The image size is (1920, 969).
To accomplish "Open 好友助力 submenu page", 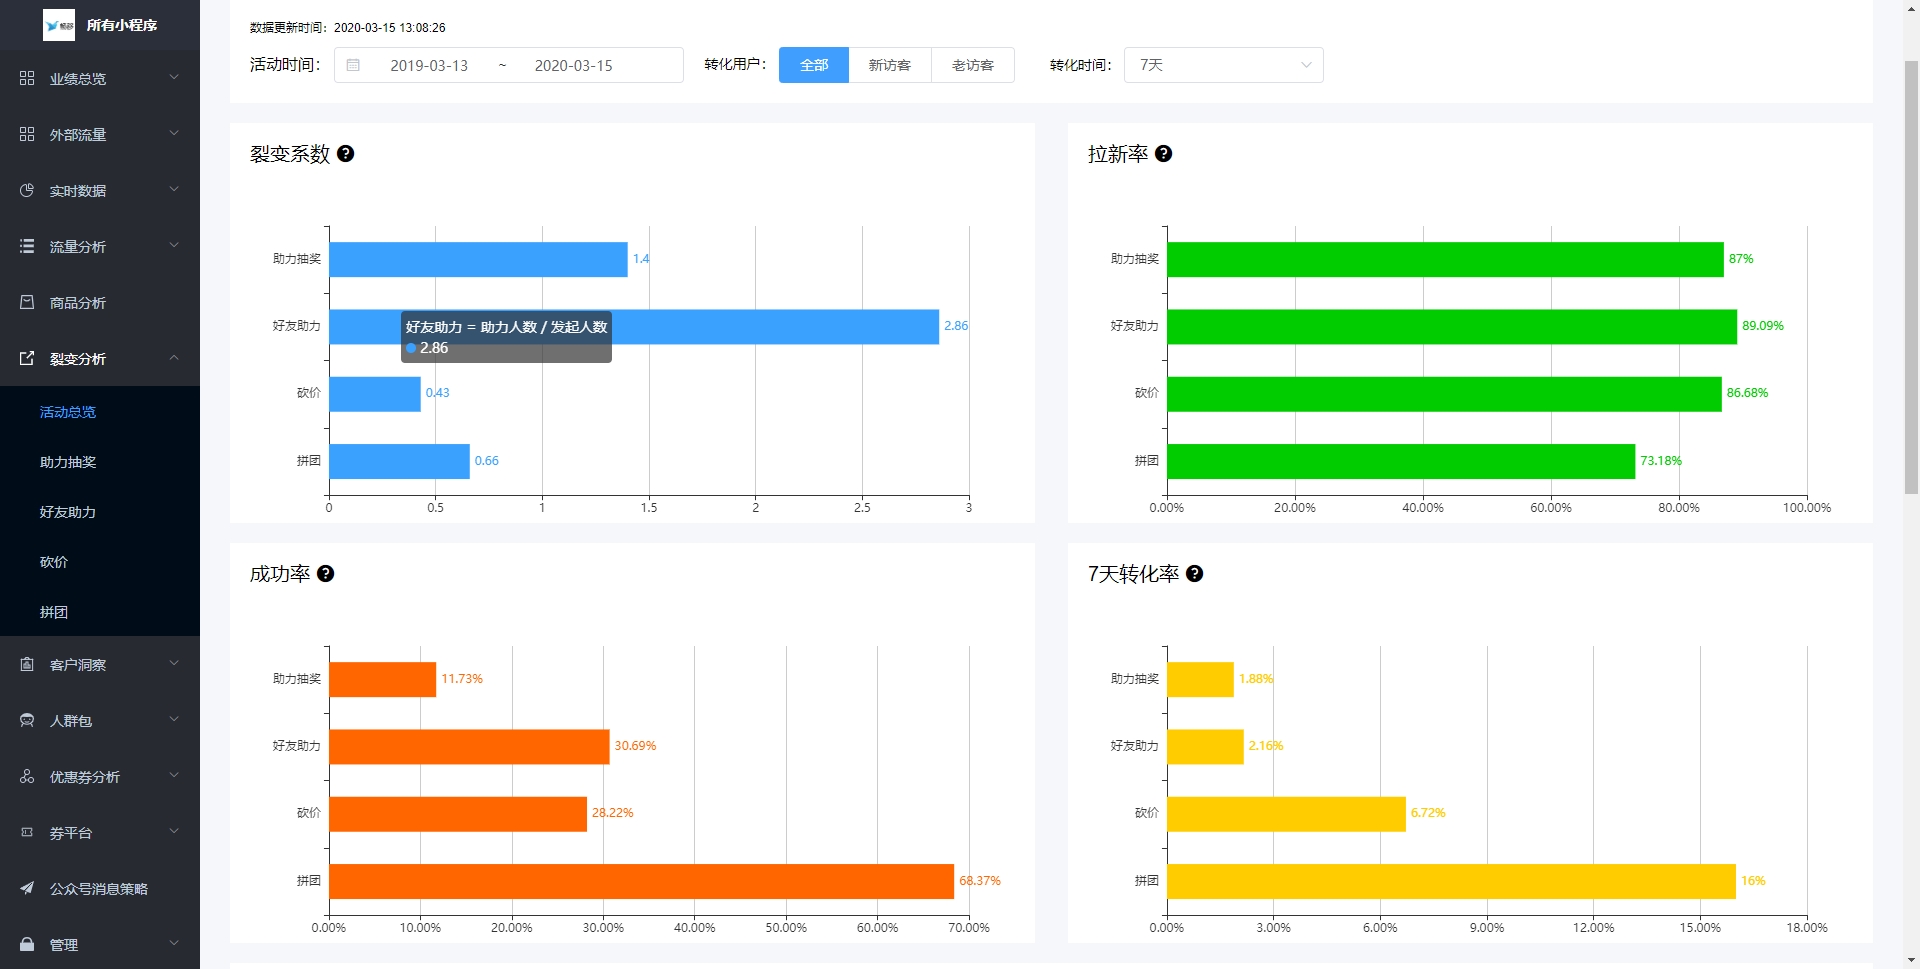I will coord(68,512).
